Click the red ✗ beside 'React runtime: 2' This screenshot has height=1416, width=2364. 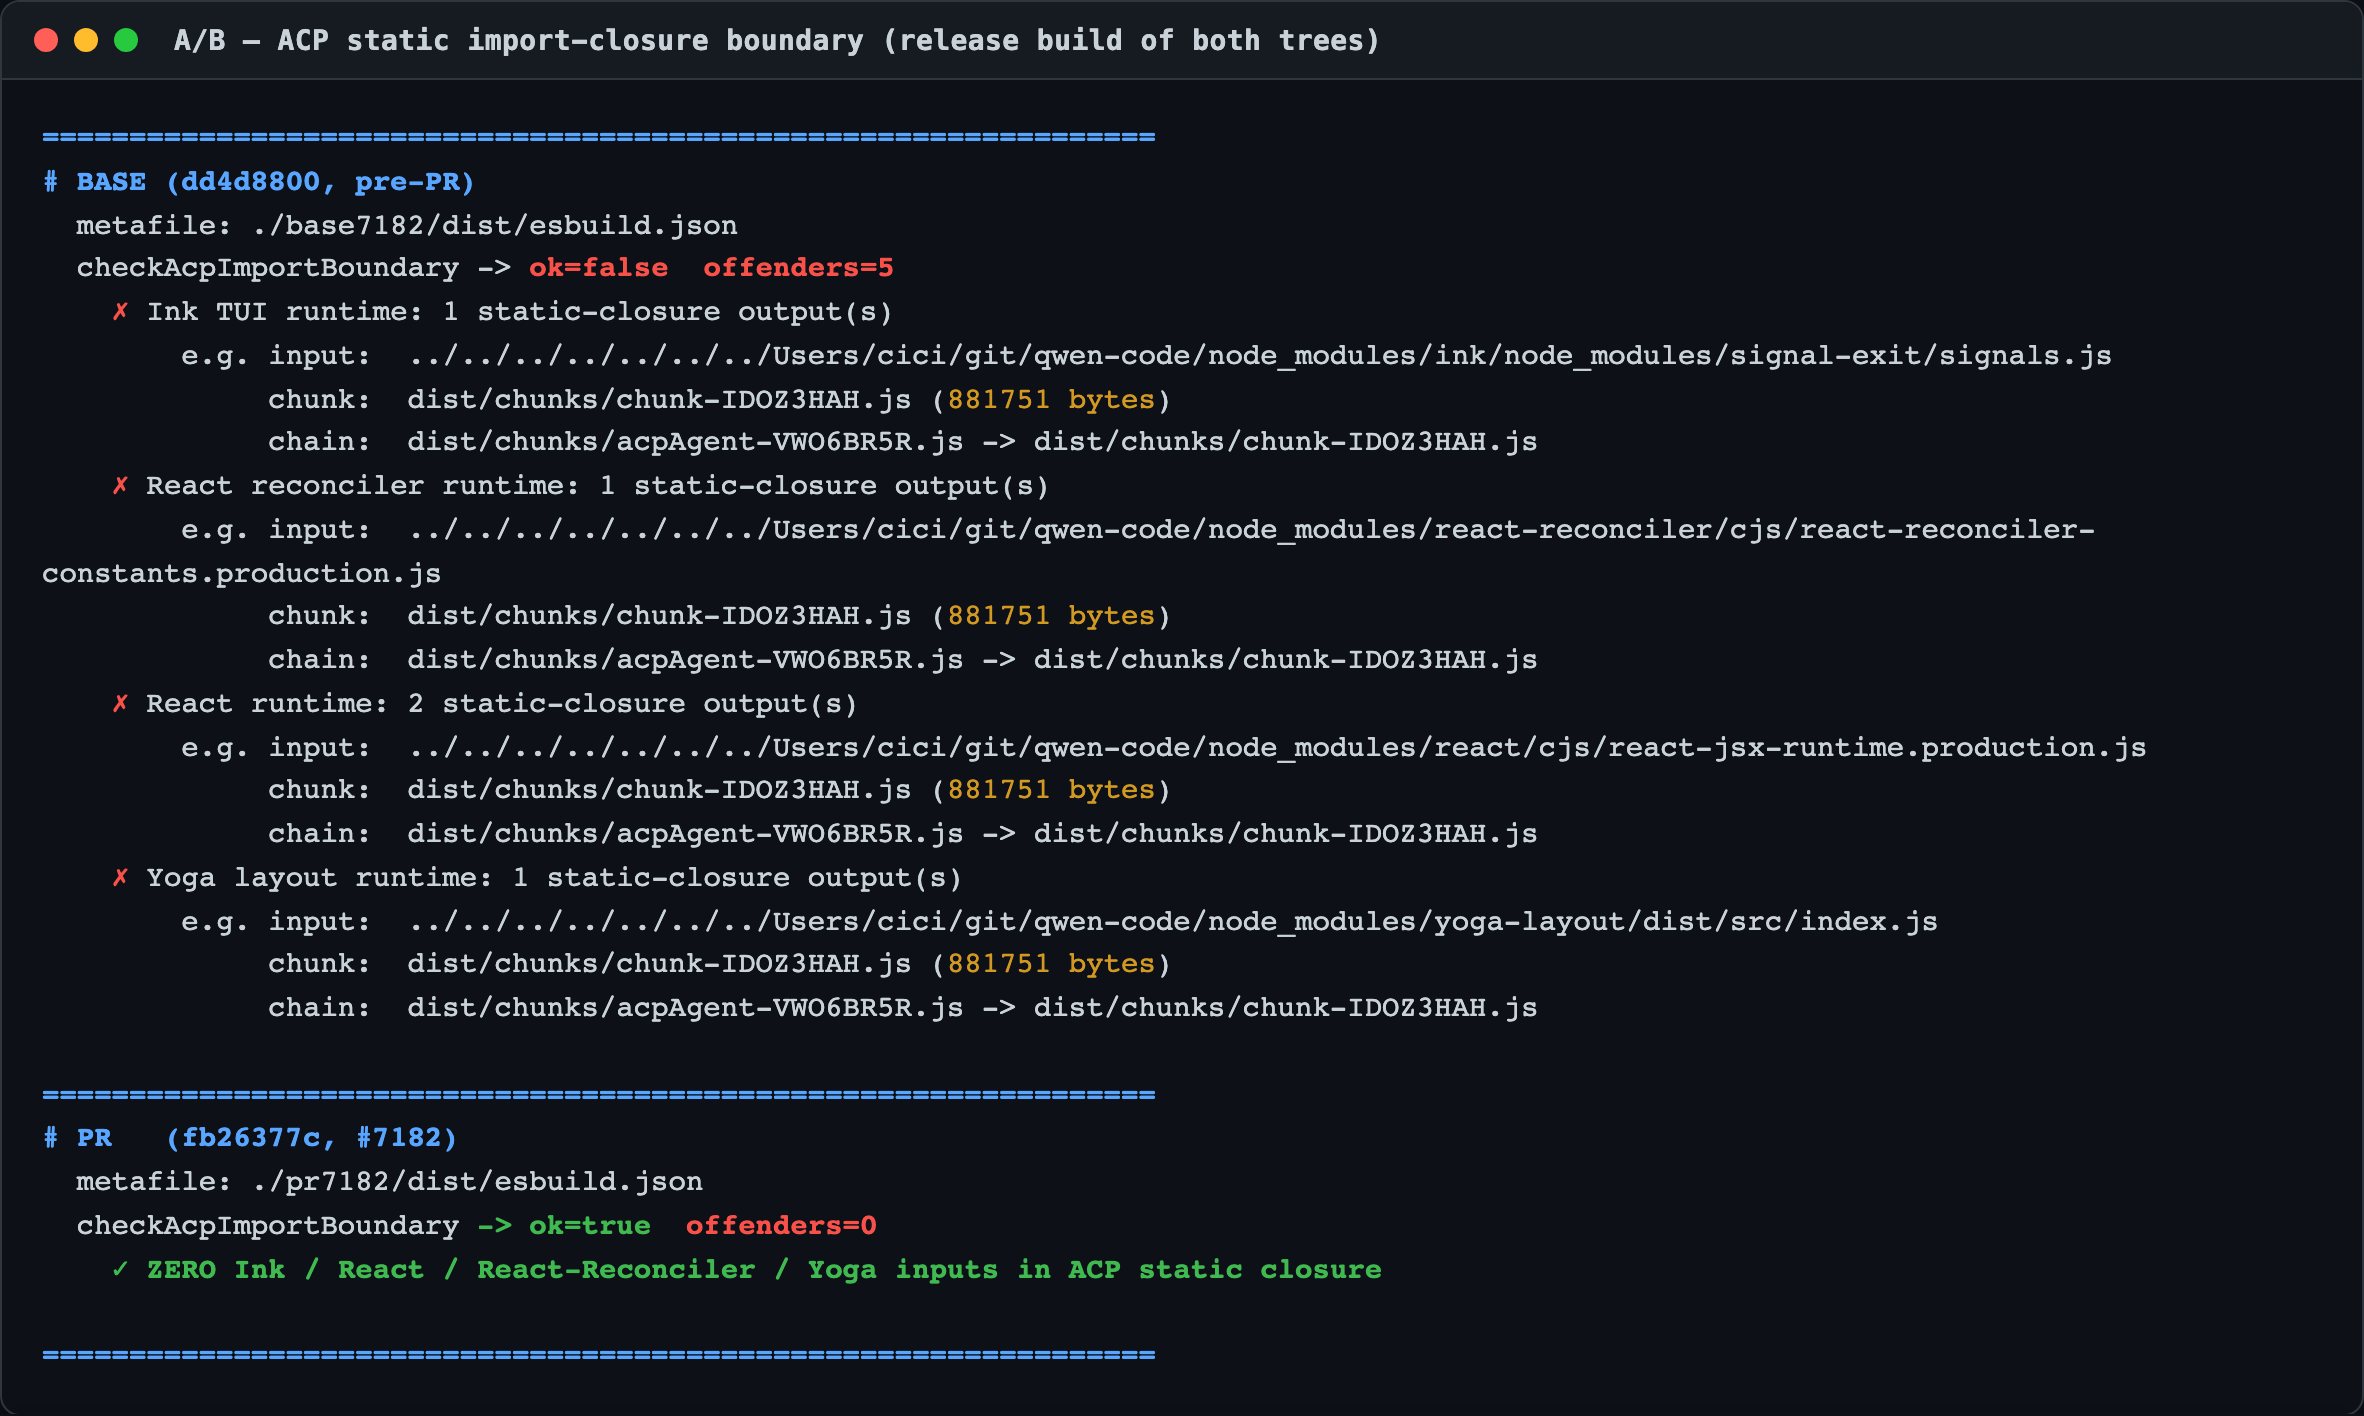click(120, 704)
